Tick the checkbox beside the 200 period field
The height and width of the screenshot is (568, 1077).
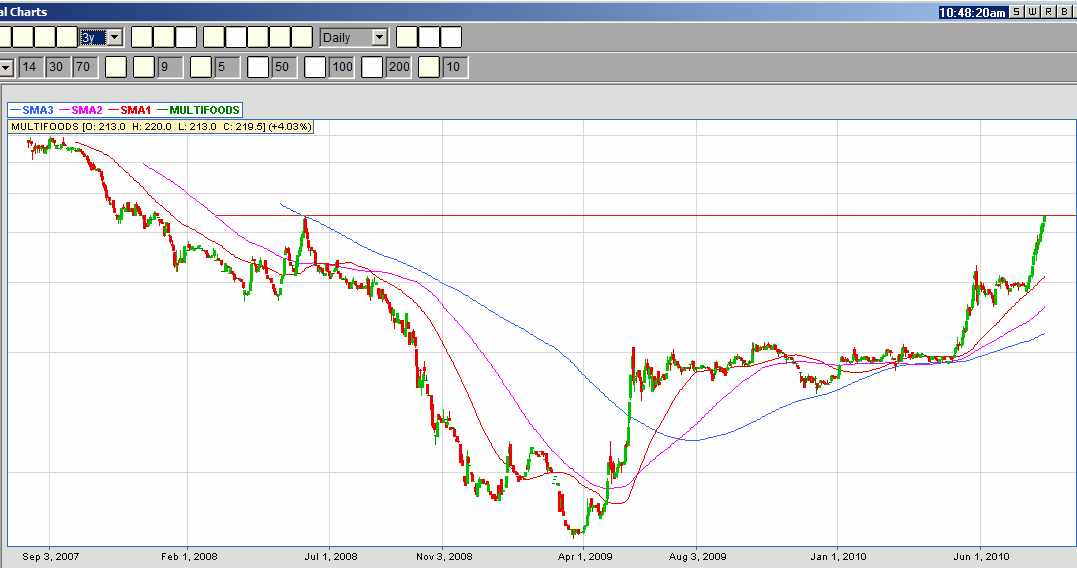coord(372,68)
